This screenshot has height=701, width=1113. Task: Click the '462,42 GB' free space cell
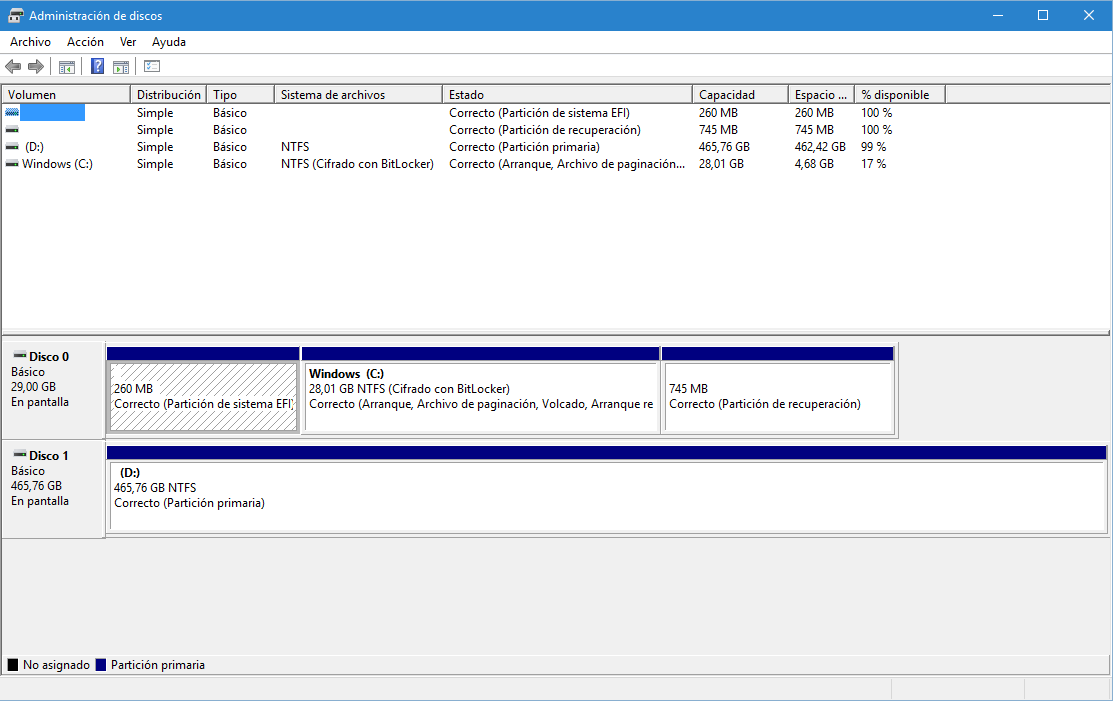(x=820, y=147)
